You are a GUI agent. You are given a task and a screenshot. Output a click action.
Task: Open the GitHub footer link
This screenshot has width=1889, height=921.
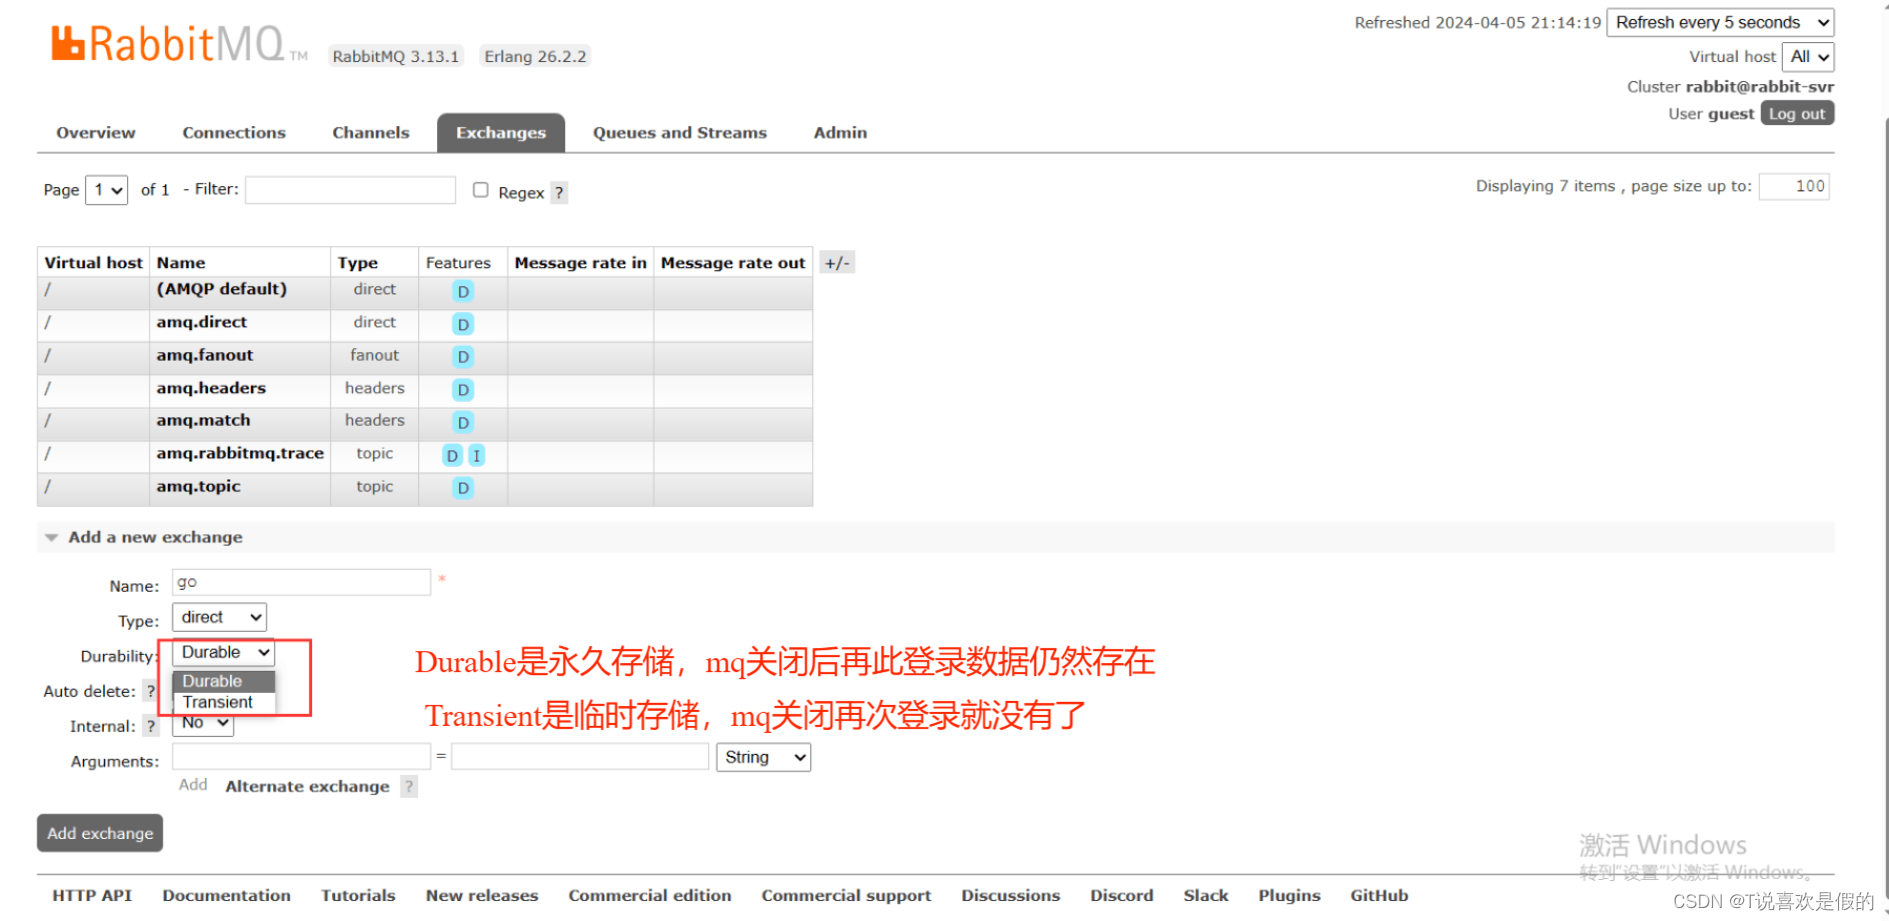tap(1379, 896)
